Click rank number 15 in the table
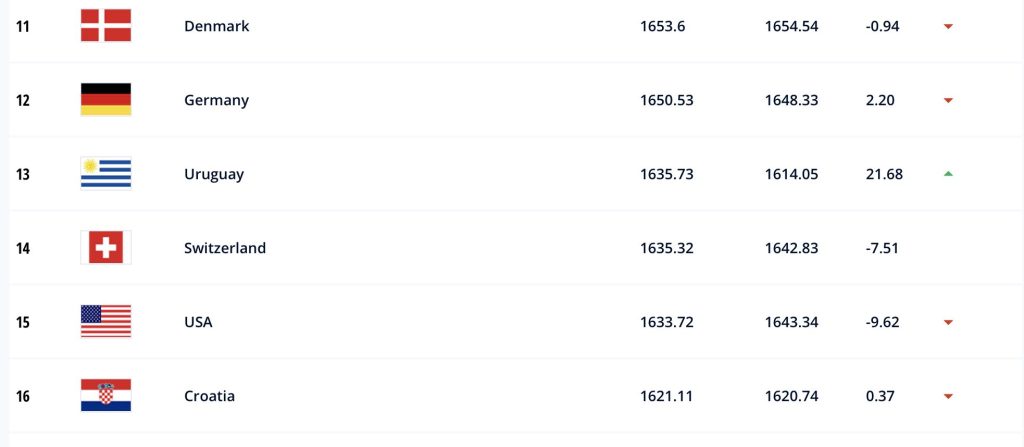Image resolution: width=1024 pixels, height=447 pixels. (x=23, y=322)
